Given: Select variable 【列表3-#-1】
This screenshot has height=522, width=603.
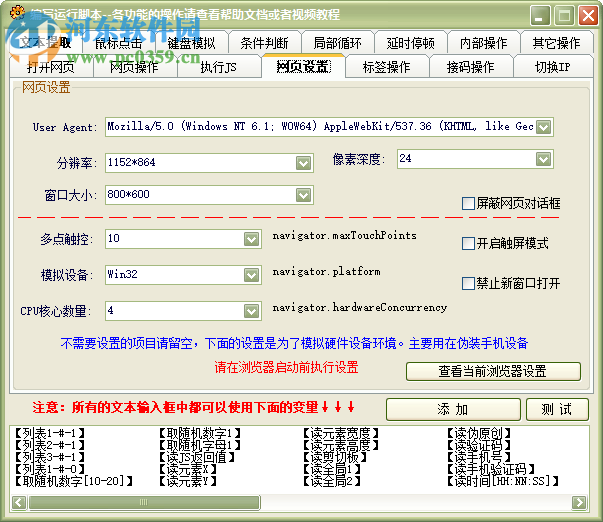Looking at the screenshot, I should [50, 457].
